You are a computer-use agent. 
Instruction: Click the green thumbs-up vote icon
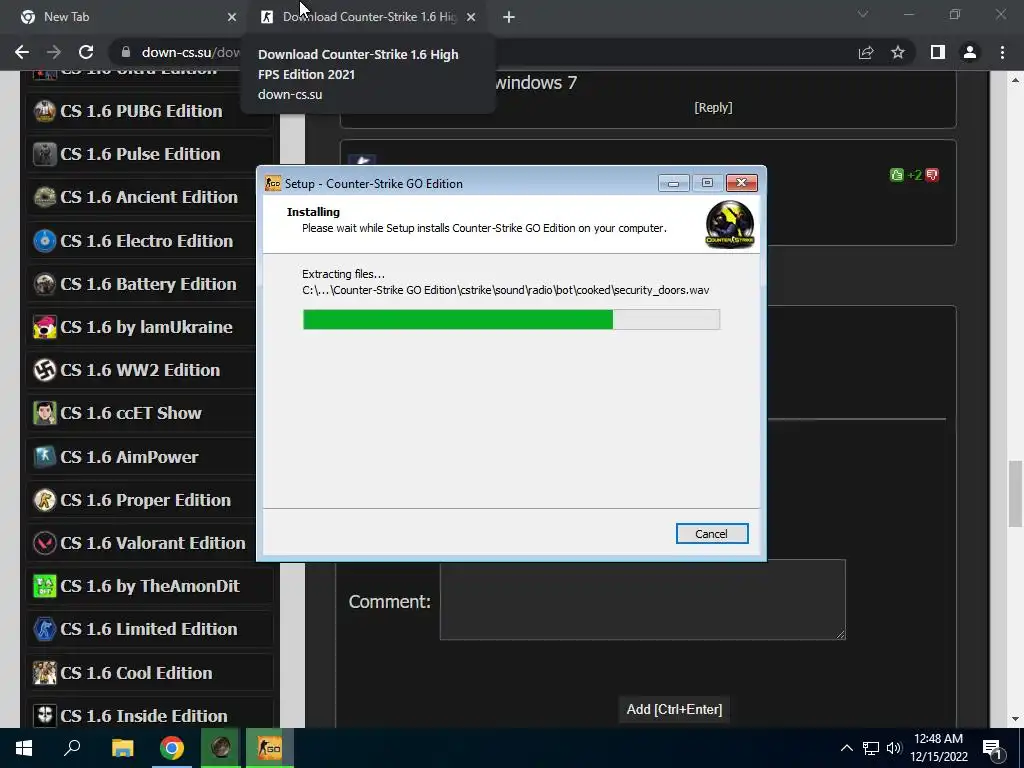(897, 175)
